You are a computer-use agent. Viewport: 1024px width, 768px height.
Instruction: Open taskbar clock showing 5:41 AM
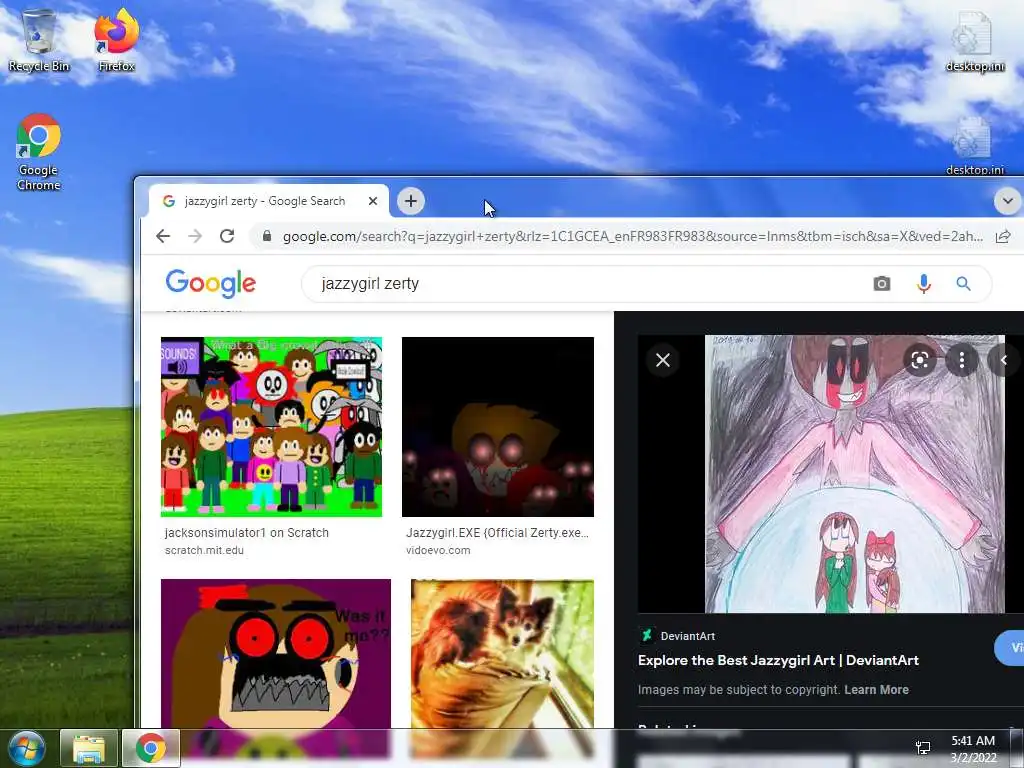(973, 749)
